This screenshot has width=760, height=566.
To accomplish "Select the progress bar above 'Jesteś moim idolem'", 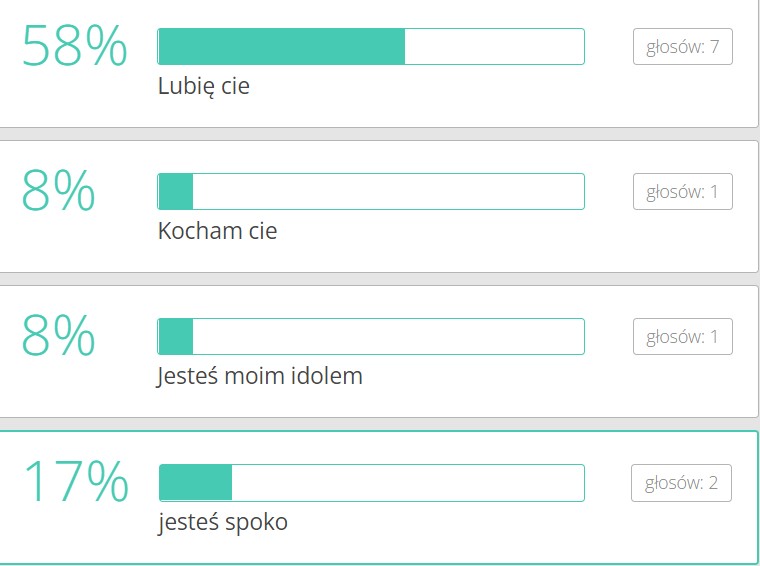I will coord(371,337).
